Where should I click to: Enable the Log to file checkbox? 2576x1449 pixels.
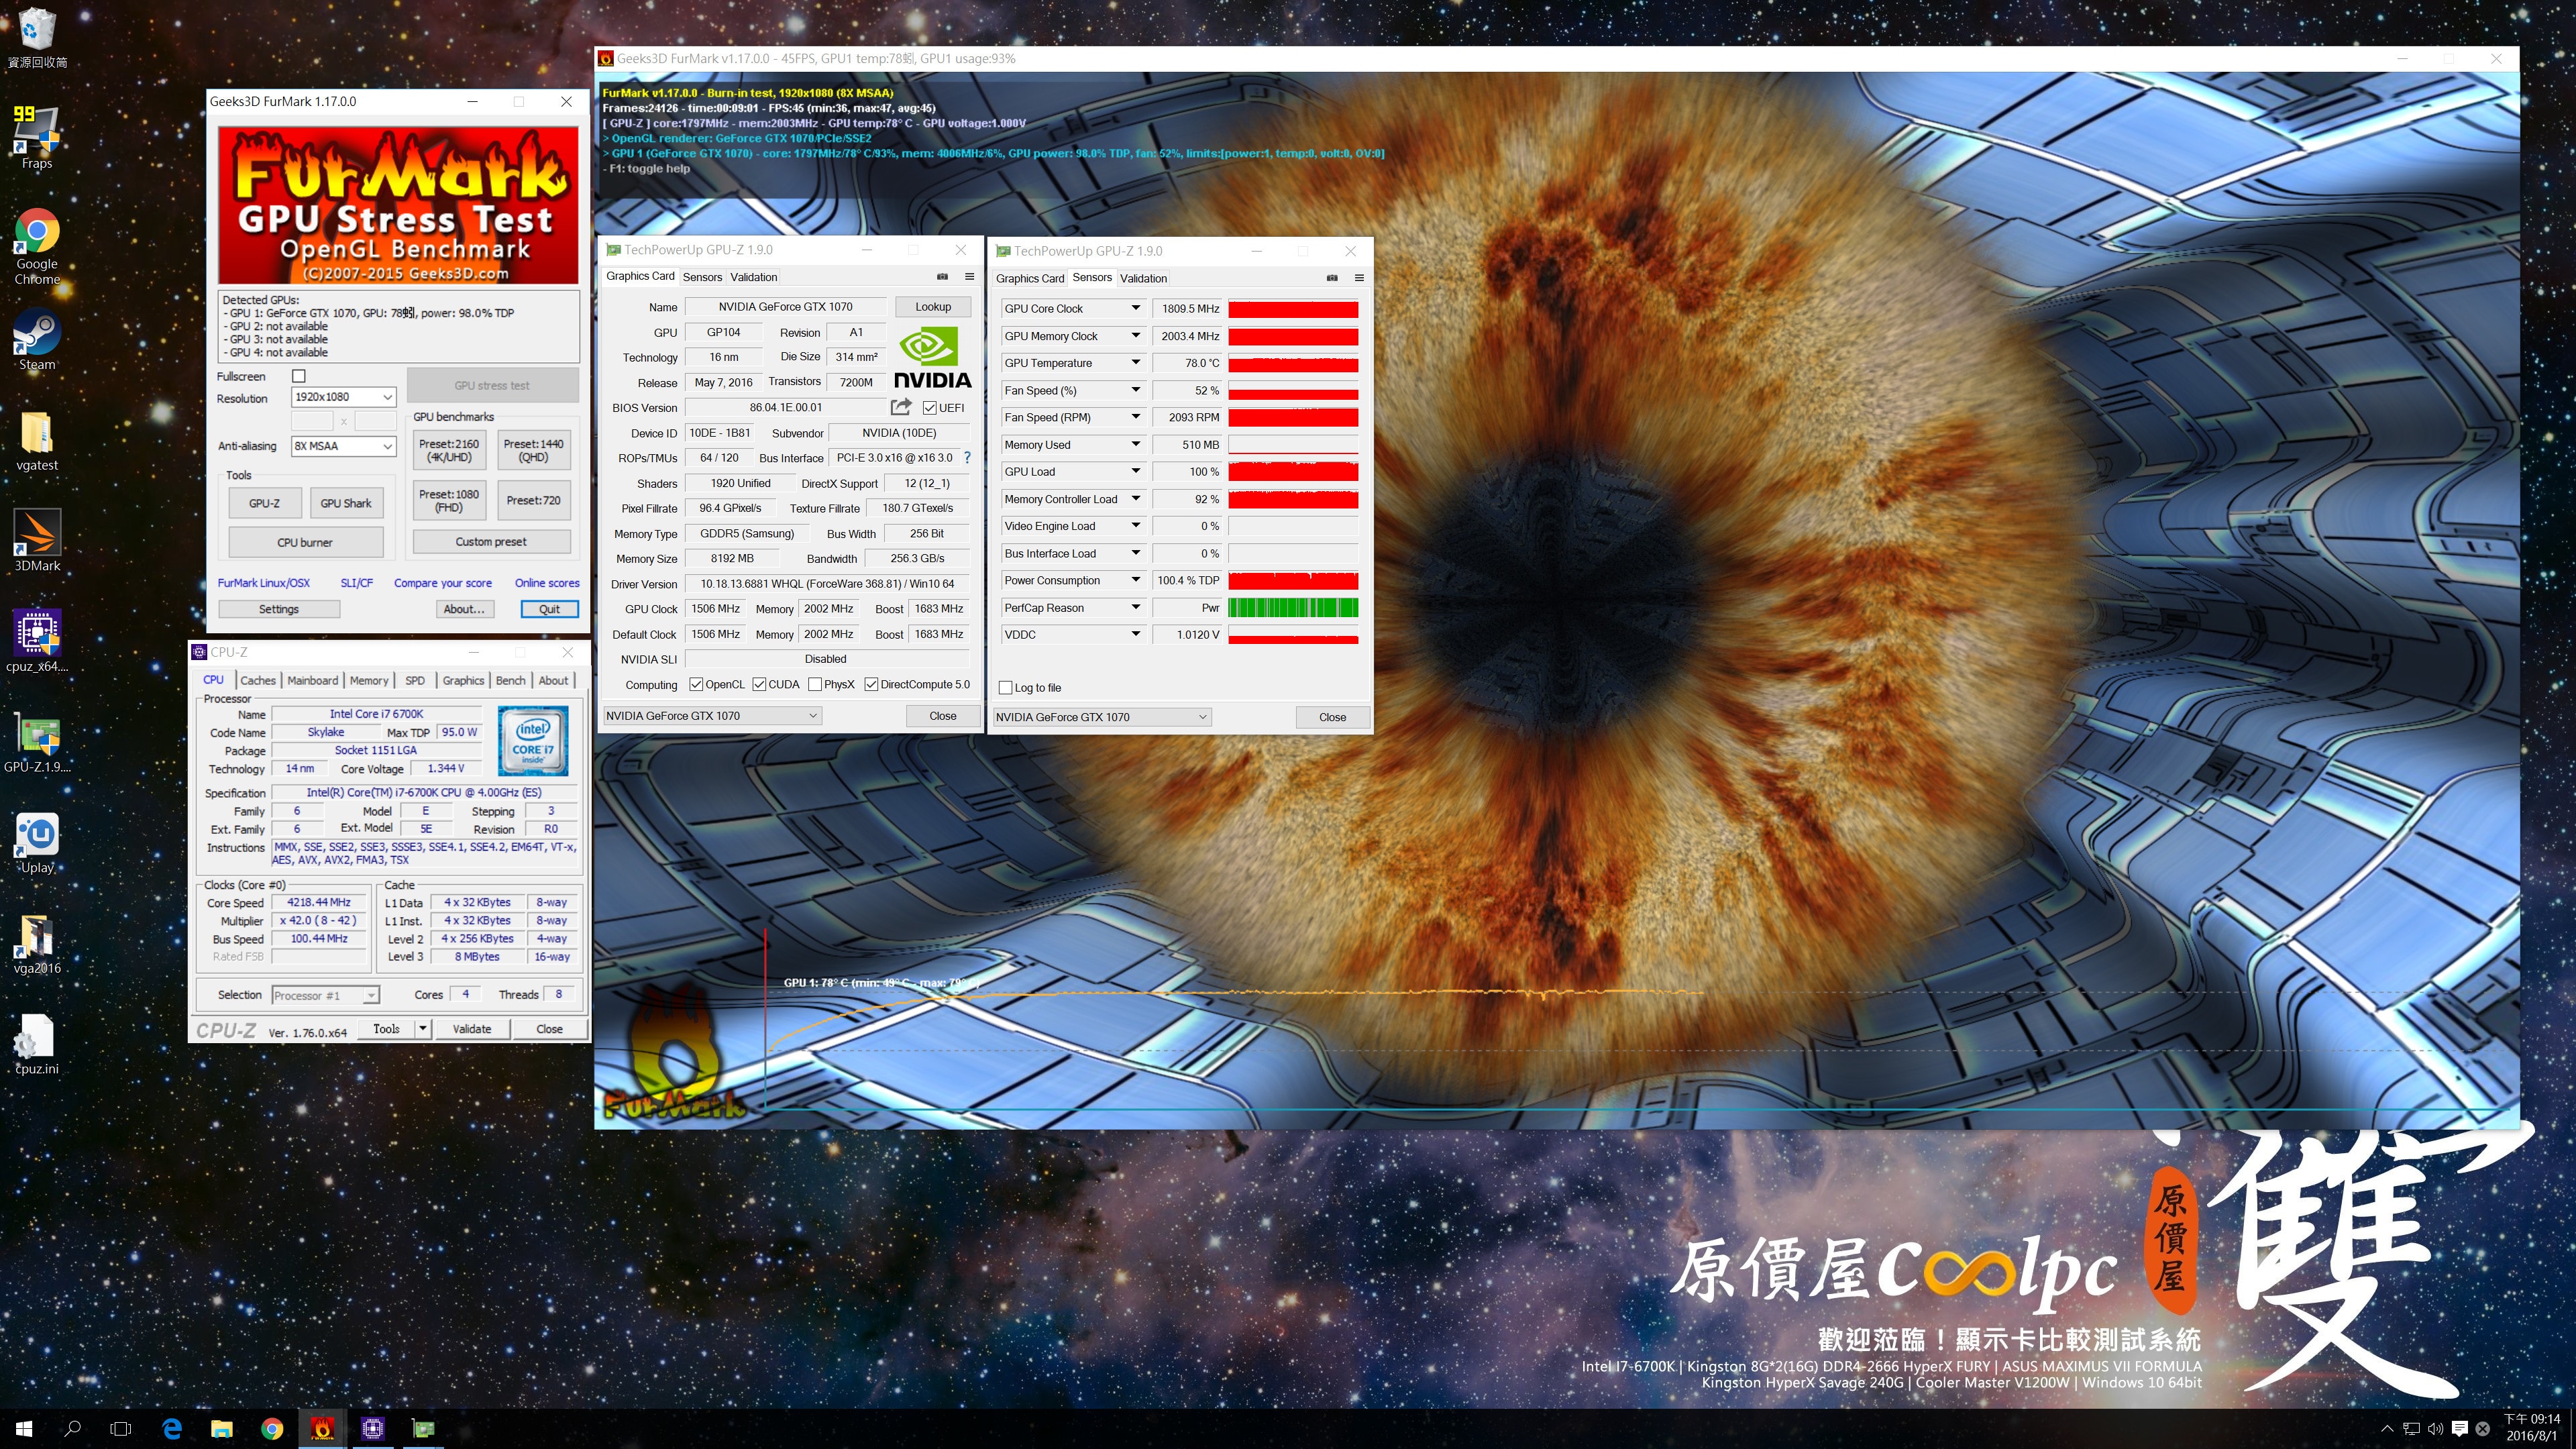pyautogui.click(x=1006, y=688)
